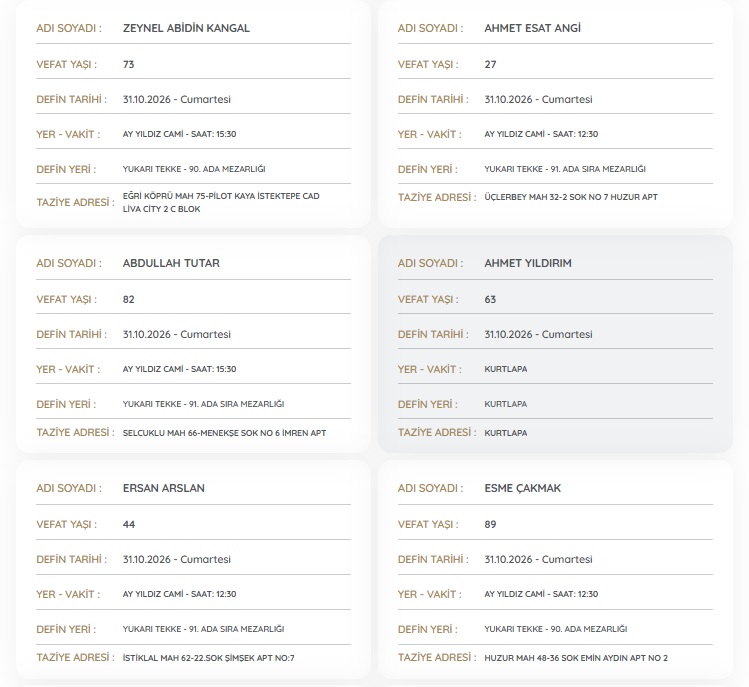This screenshot has width=749, height=687.
Task: Click TAZİYE ADRESİ label in Zeynel Abidin Kangal card
Action: tap(75, 203)
